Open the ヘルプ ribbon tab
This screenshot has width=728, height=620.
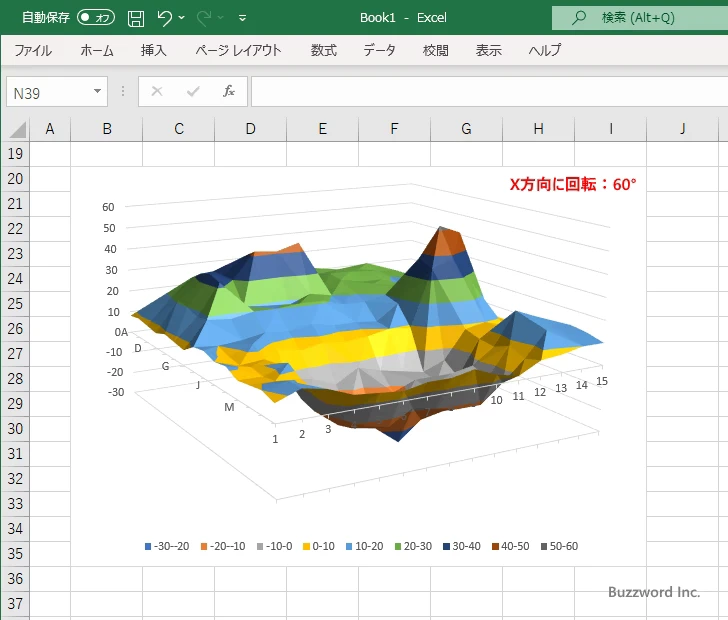click(x=545, y=50)
